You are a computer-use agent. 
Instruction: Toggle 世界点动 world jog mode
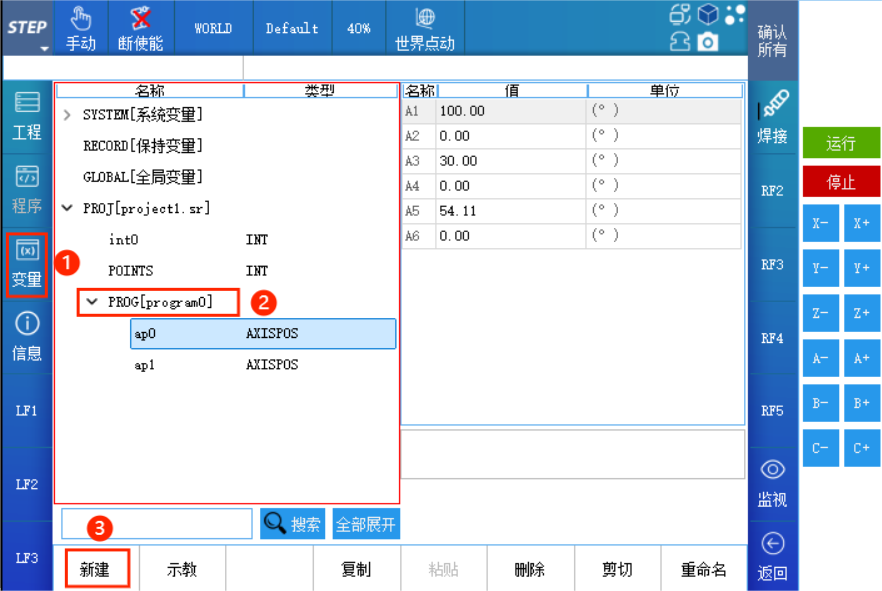pyautogui.click(x=425, y=28)
